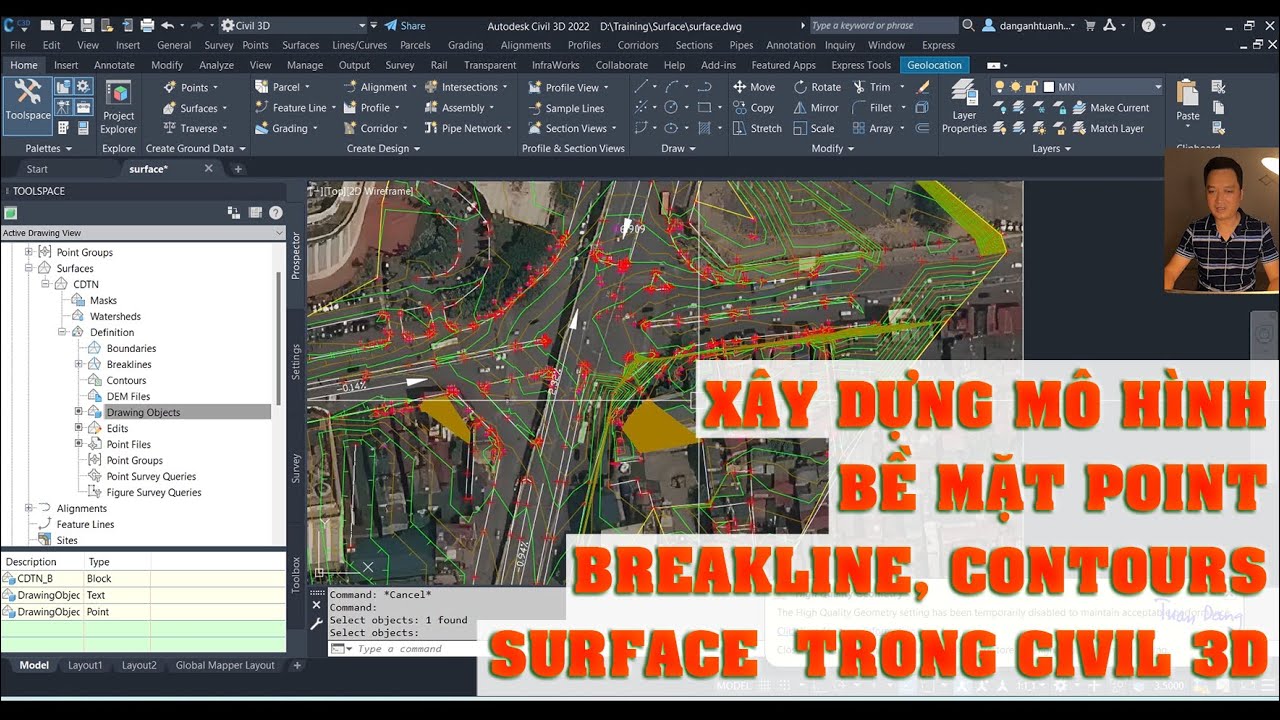Select Contours in tree
Viewport: 1280px width, 720px height.
click(x=126, y=380)
